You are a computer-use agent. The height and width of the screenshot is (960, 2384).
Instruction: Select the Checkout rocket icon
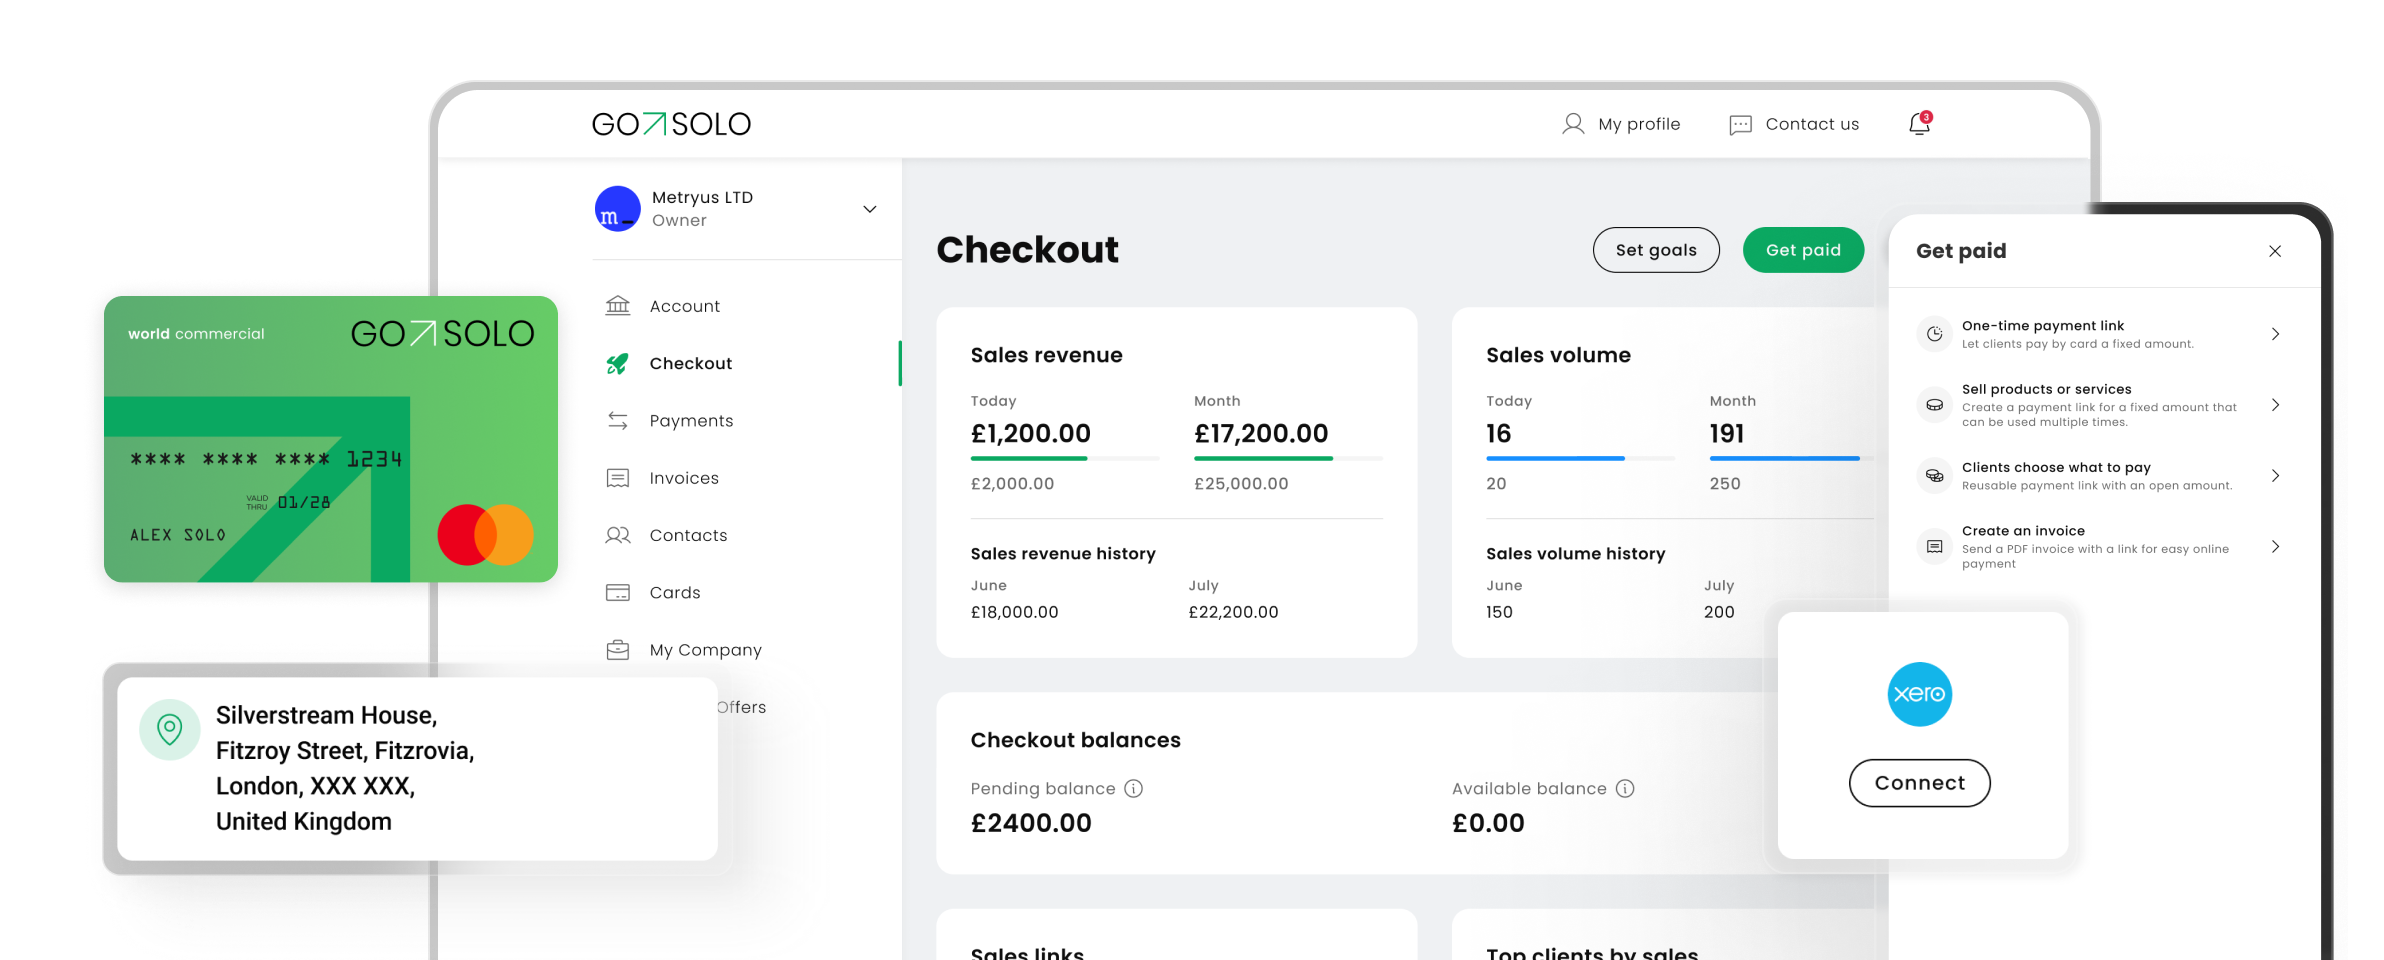click(618, 363)
